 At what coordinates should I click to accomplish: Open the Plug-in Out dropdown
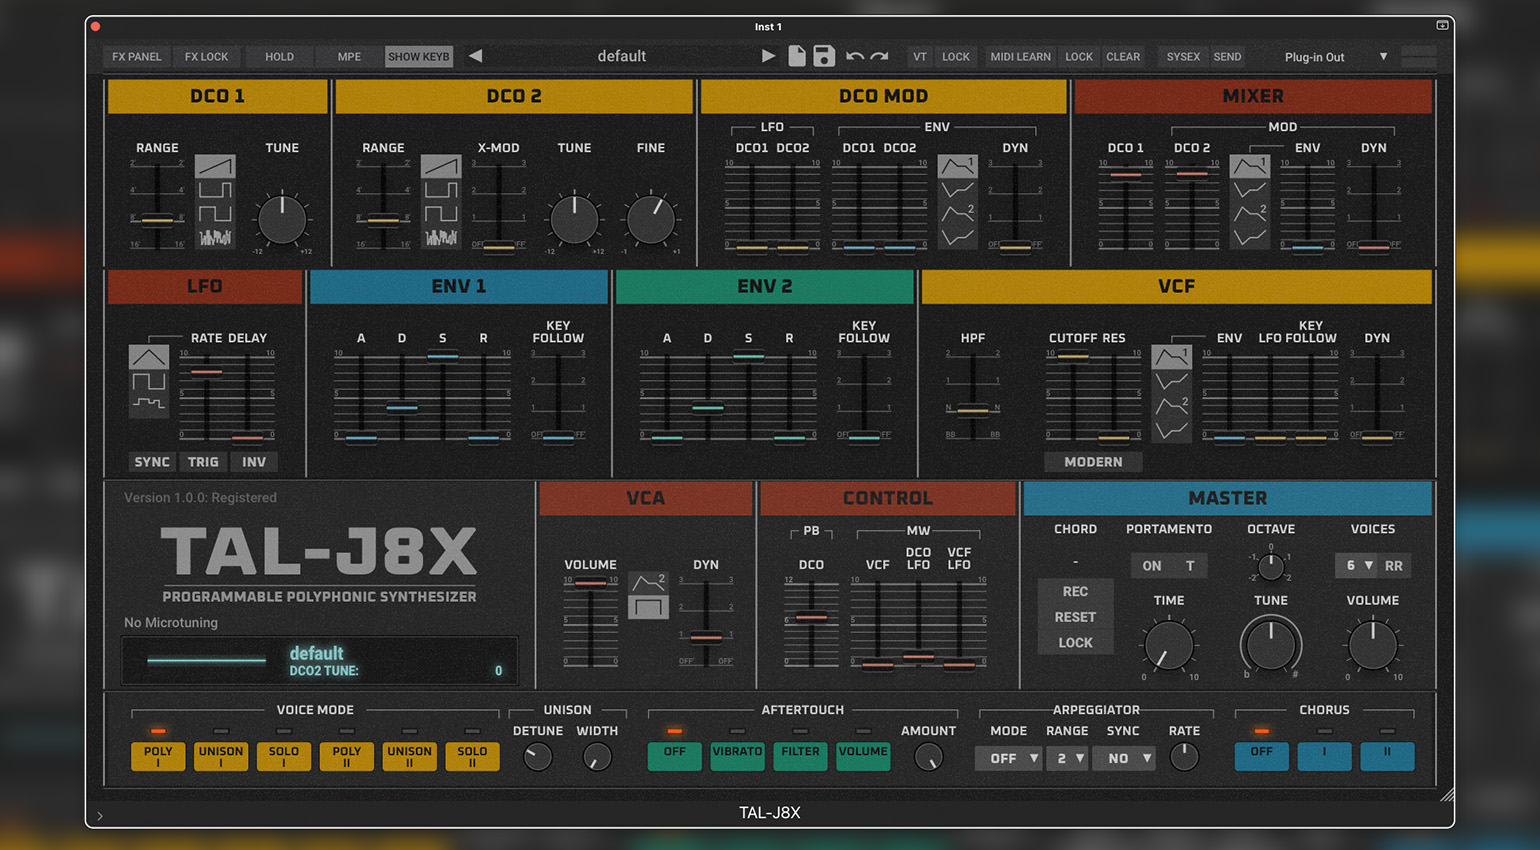[1335, 57]
